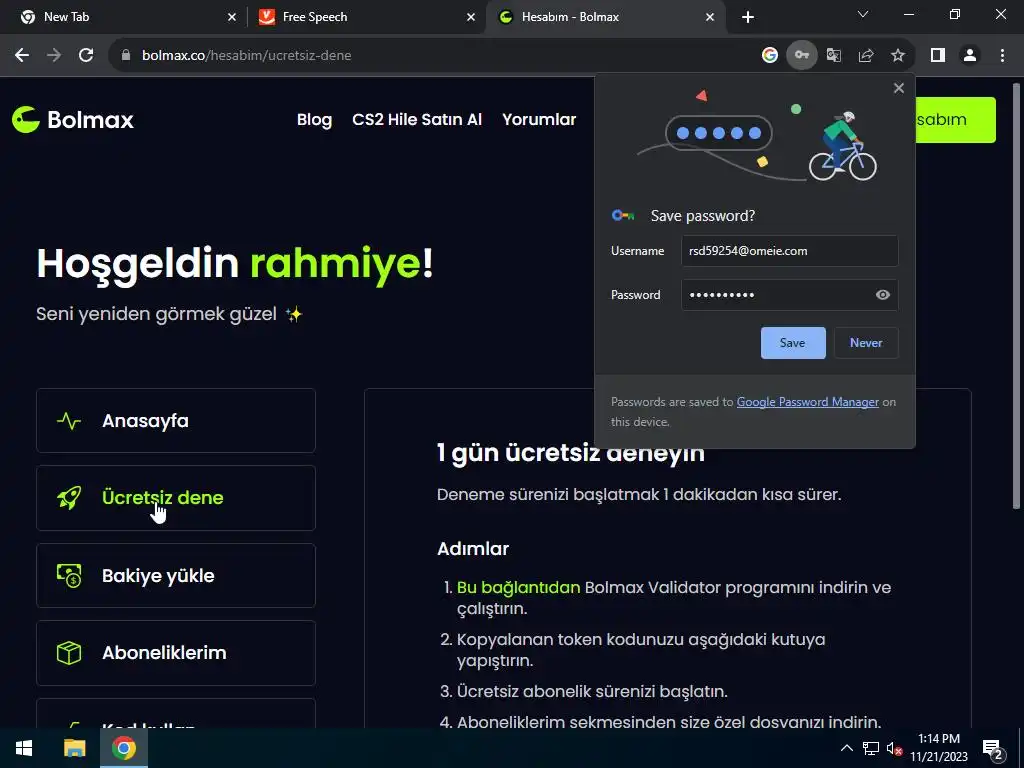Close the Free Speech tab

tap(471, 18)
